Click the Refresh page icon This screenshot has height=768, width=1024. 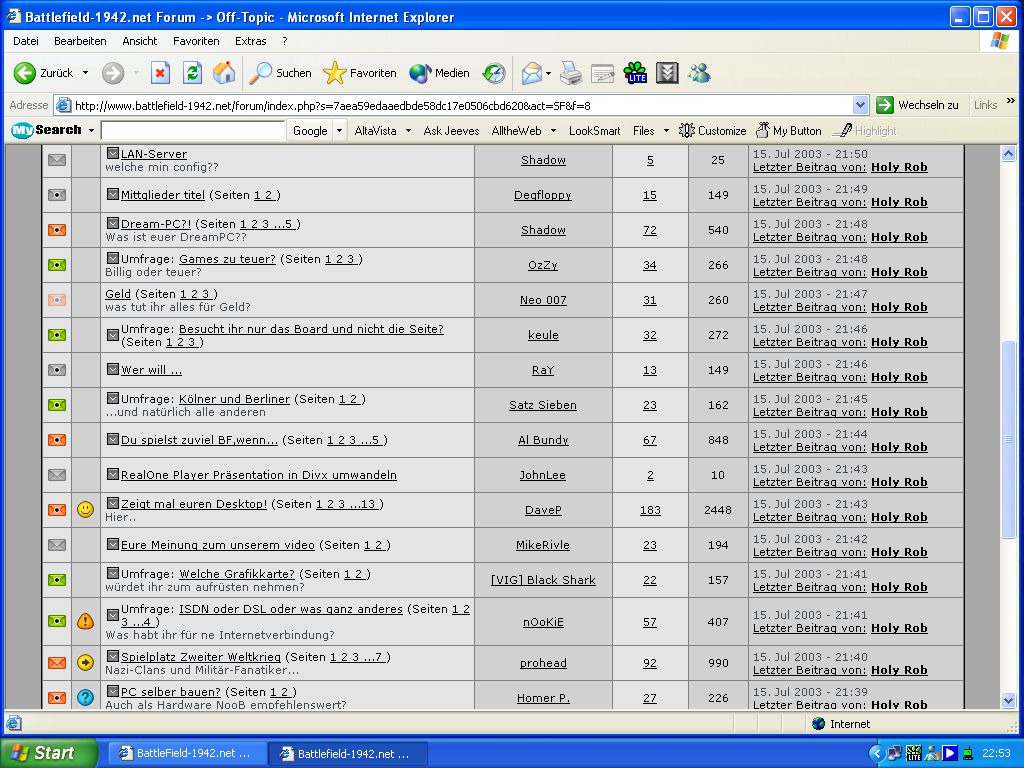(x=192, y=73)
